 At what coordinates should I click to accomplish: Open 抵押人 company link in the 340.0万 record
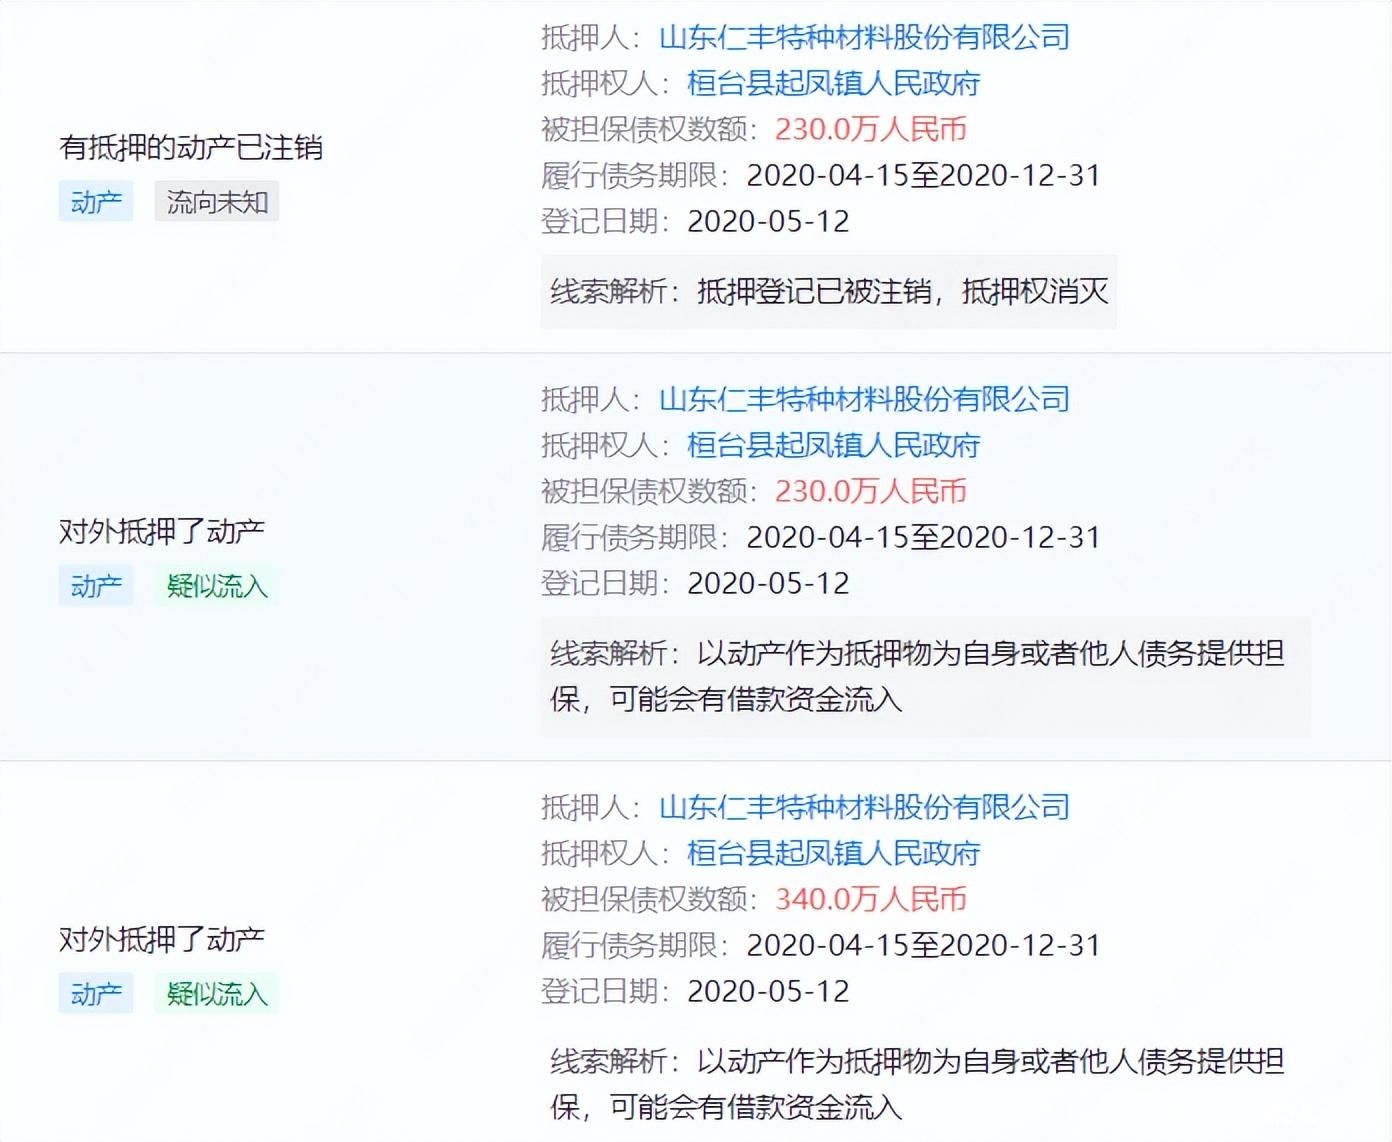[x=865, y=808]
